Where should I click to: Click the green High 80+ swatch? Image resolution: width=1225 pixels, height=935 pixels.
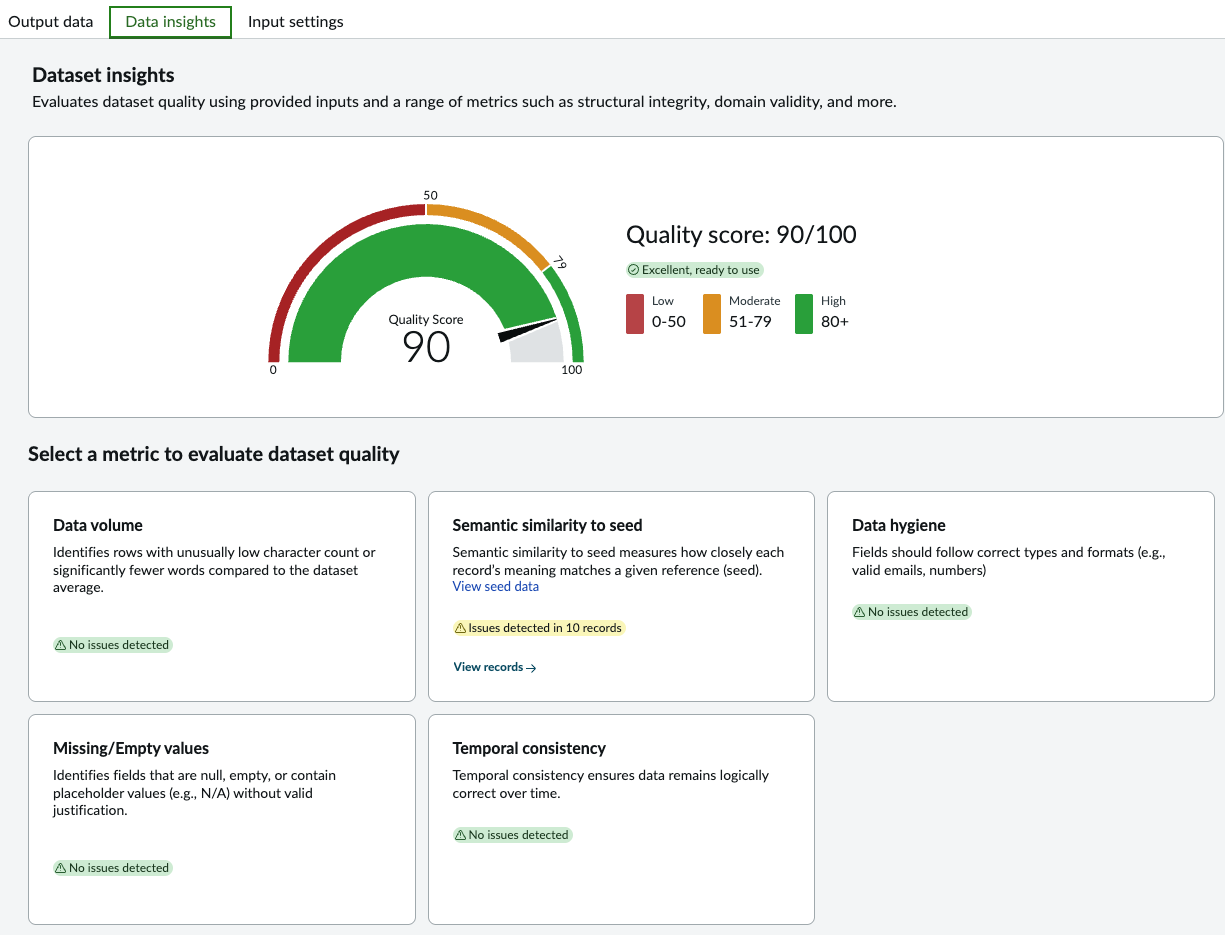tap(804, 314)
